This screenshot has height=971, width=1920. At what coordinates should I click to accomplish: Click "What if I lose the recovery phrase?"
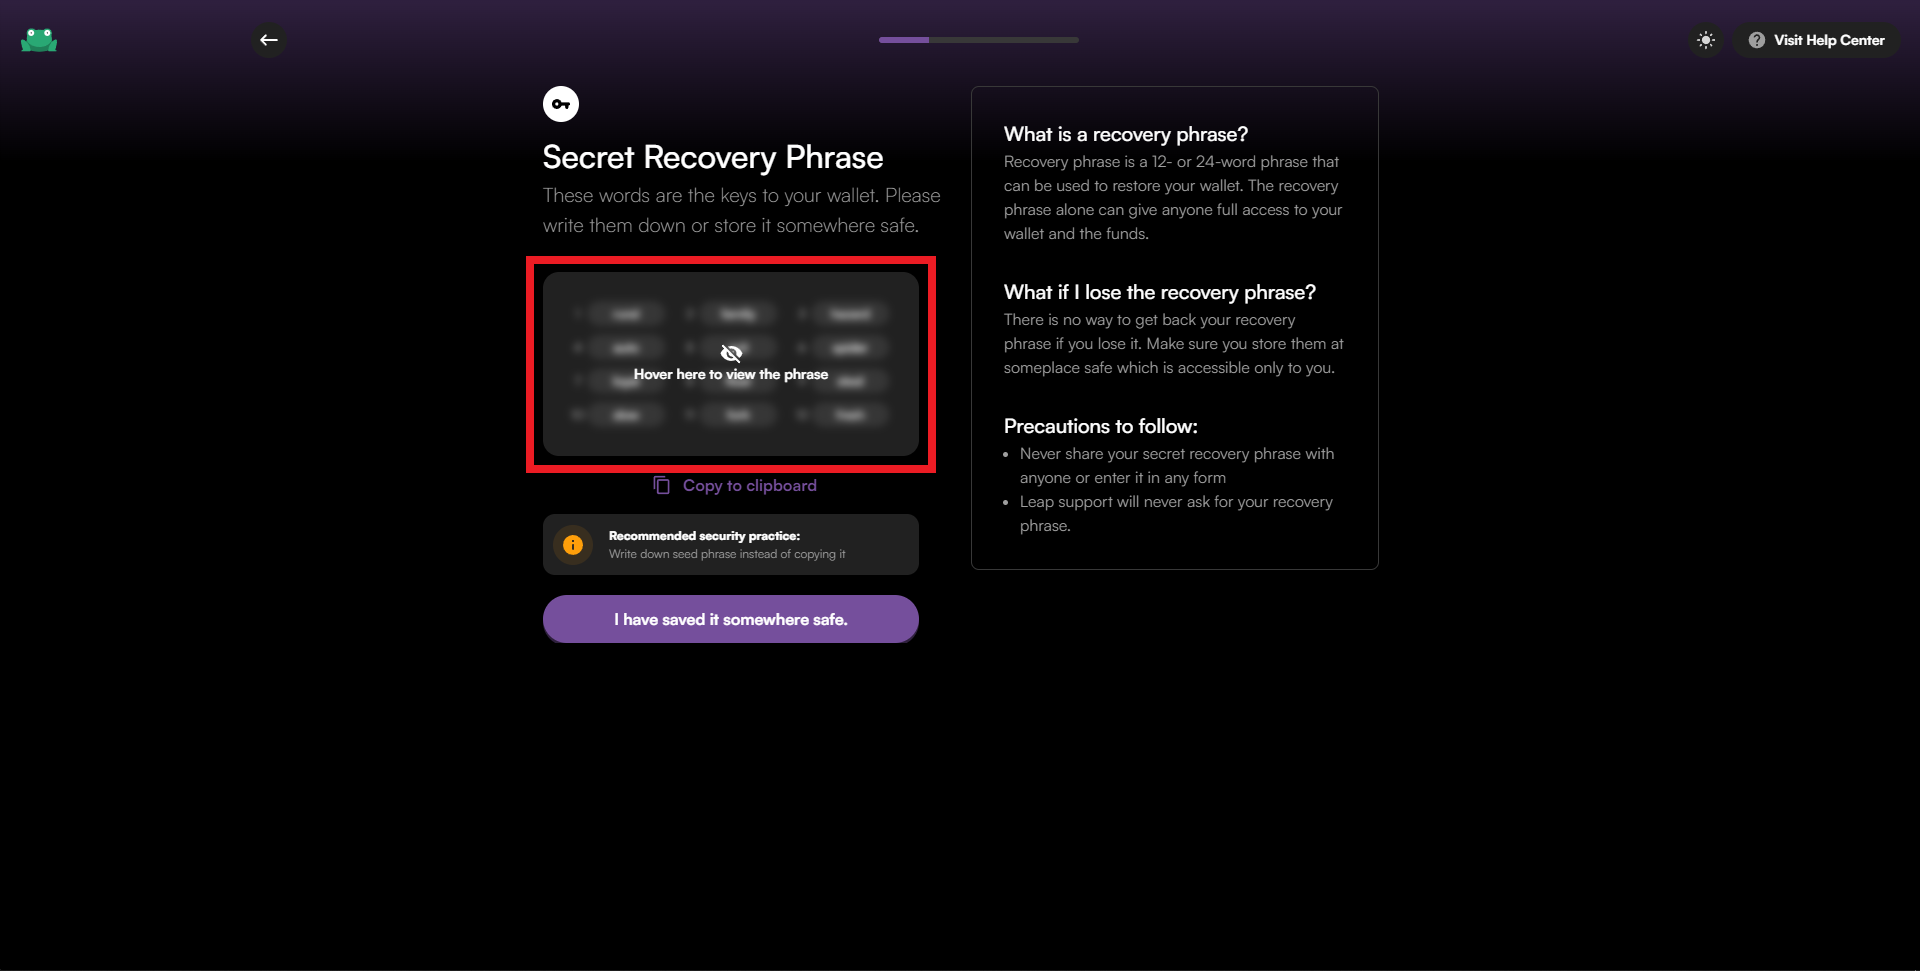(1159, 292)
